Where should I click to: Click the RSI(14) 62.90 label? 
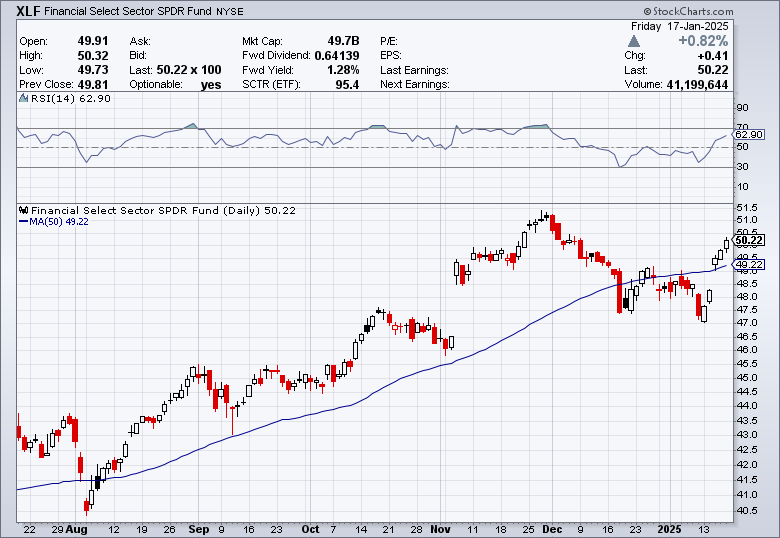[x=70, y=98]
